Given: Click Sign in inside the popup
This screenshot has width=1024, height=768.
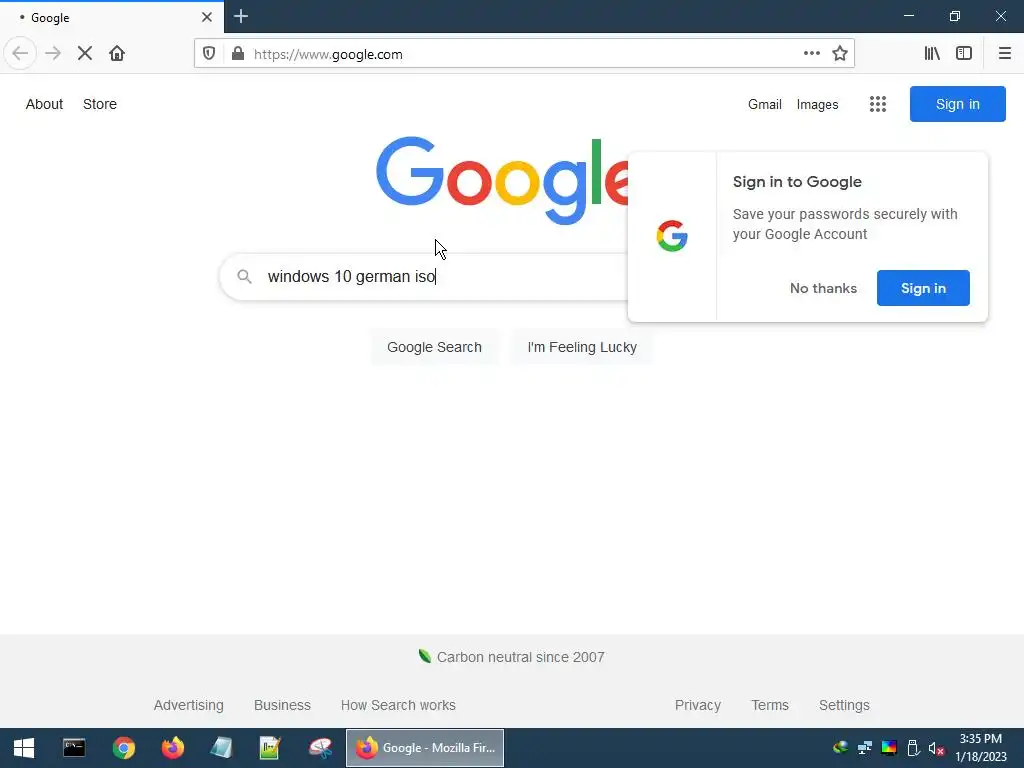Looking at the screenshot, I should click(923, 288).
